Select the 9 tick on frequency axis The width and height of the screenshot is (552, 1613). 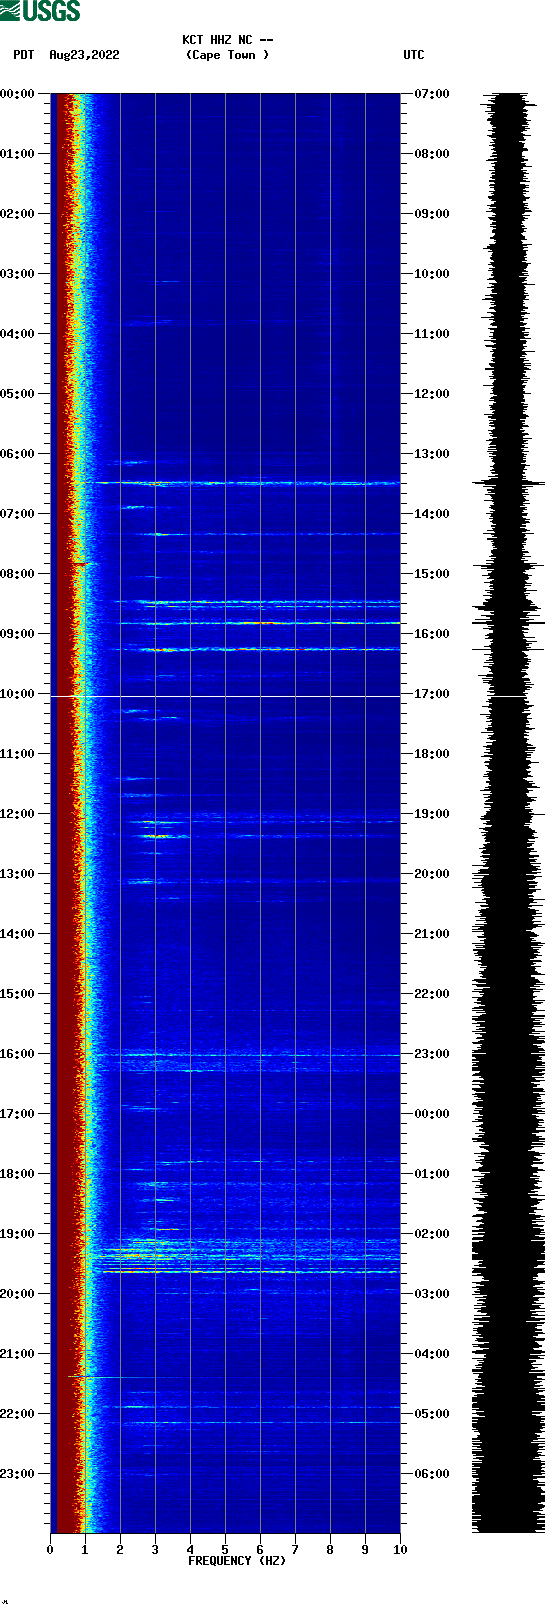point(365,1550)
